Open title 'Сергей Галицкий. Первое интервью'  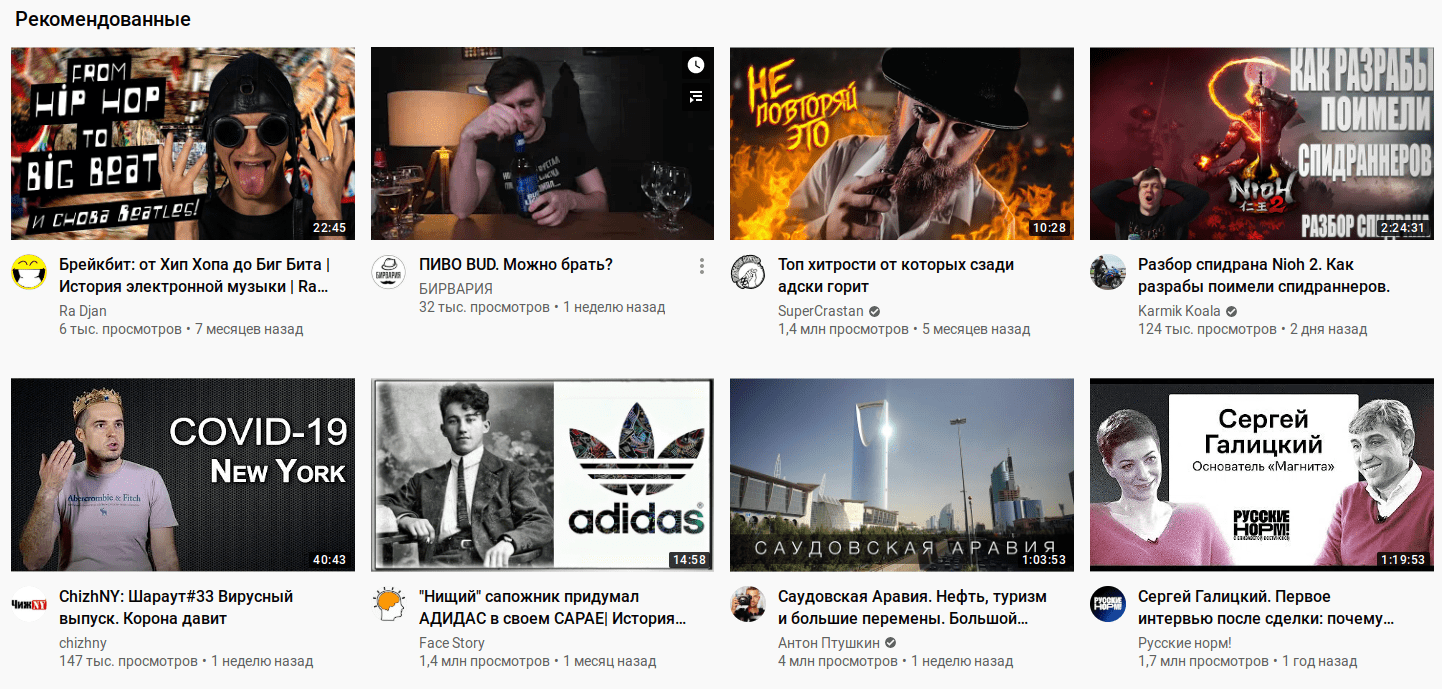[x=1266, y=608]
